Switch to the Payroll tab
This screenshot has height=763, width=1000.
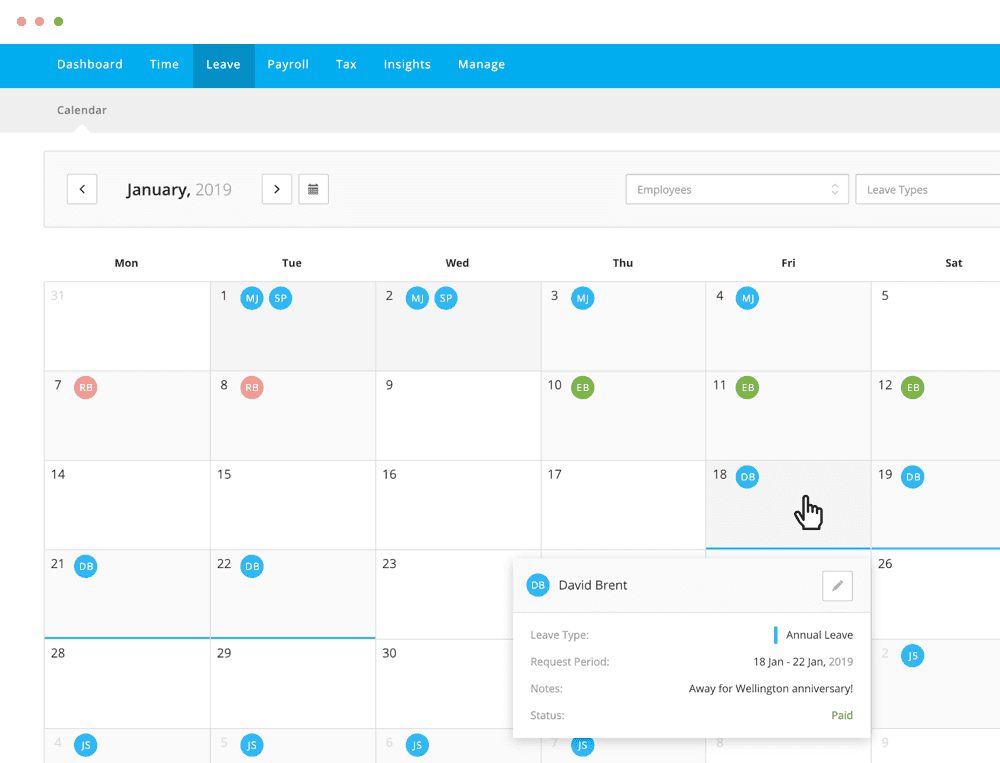(288, 64)
